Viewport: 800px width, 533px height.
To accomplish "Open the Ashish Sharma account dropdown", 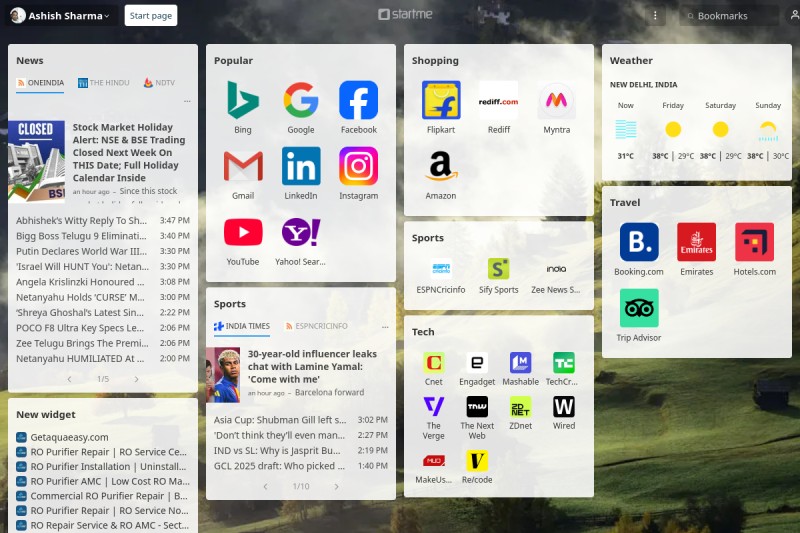I will 60,16.
